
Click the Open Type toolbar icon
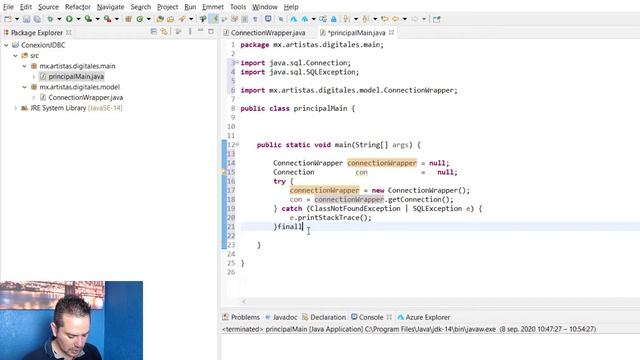tap(160, 19)
